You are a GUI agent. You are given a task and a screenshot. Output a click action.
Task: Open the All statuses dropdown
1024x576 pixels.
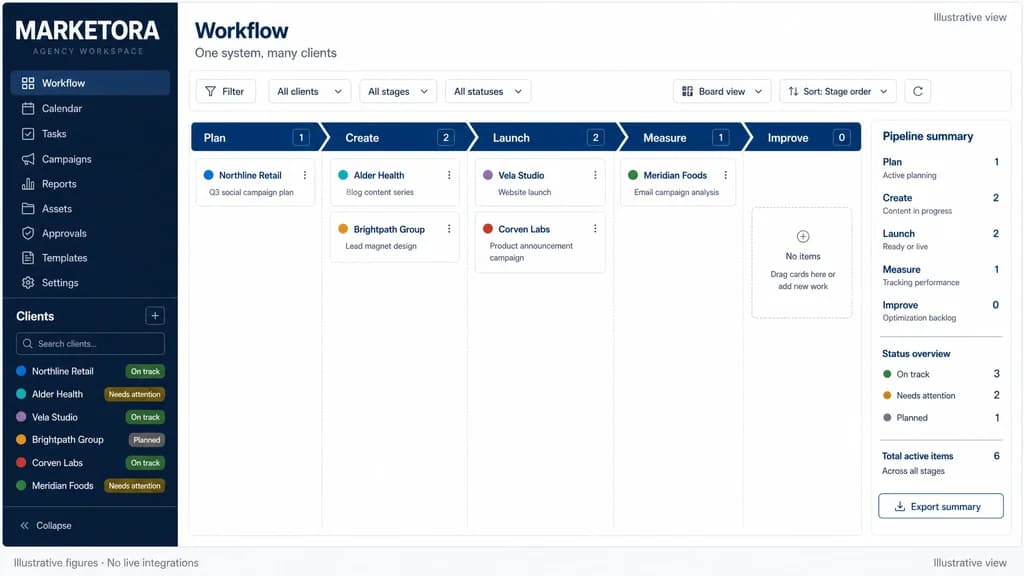pos(488,91)
